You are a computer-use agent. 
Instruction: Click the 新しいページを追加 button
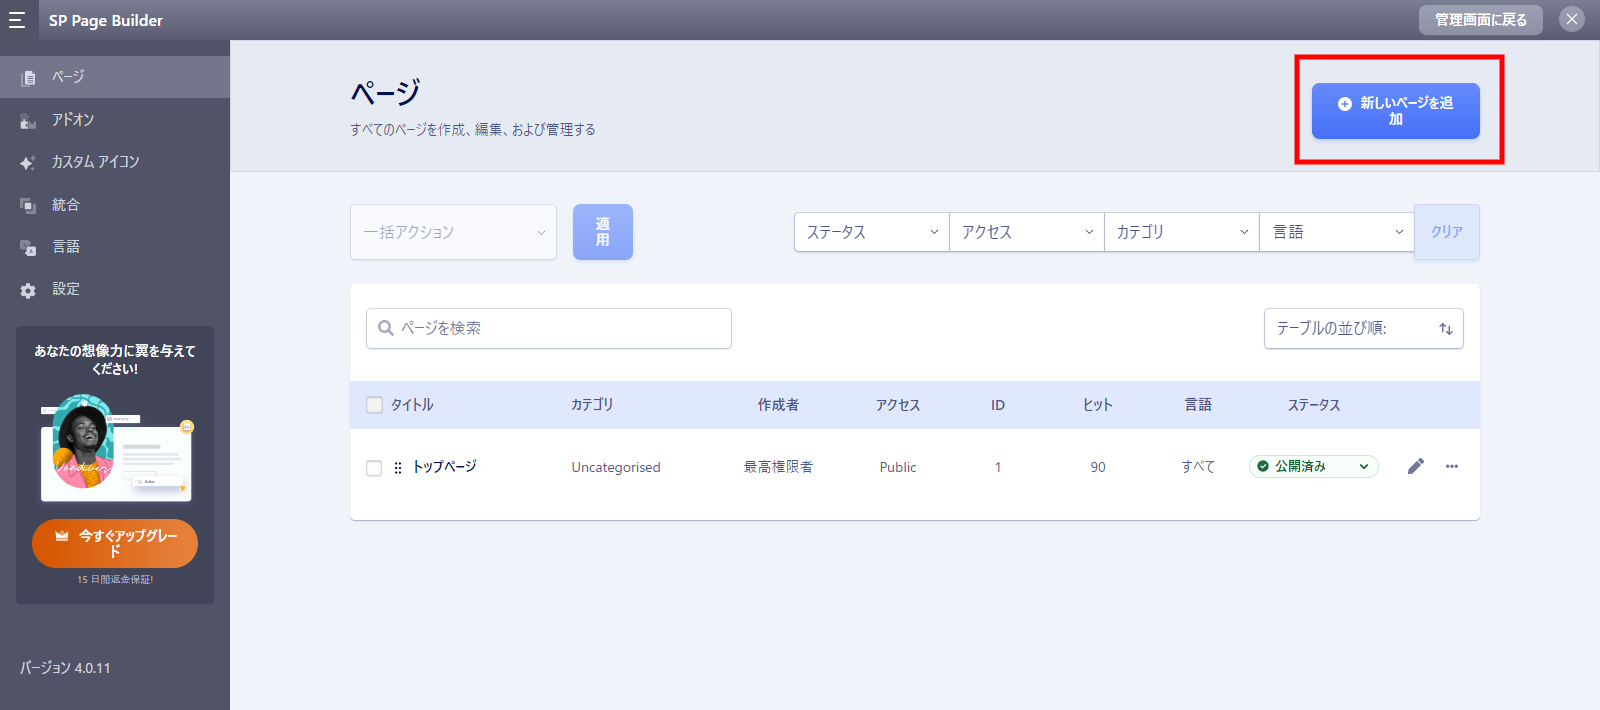tap(1395, 111)
